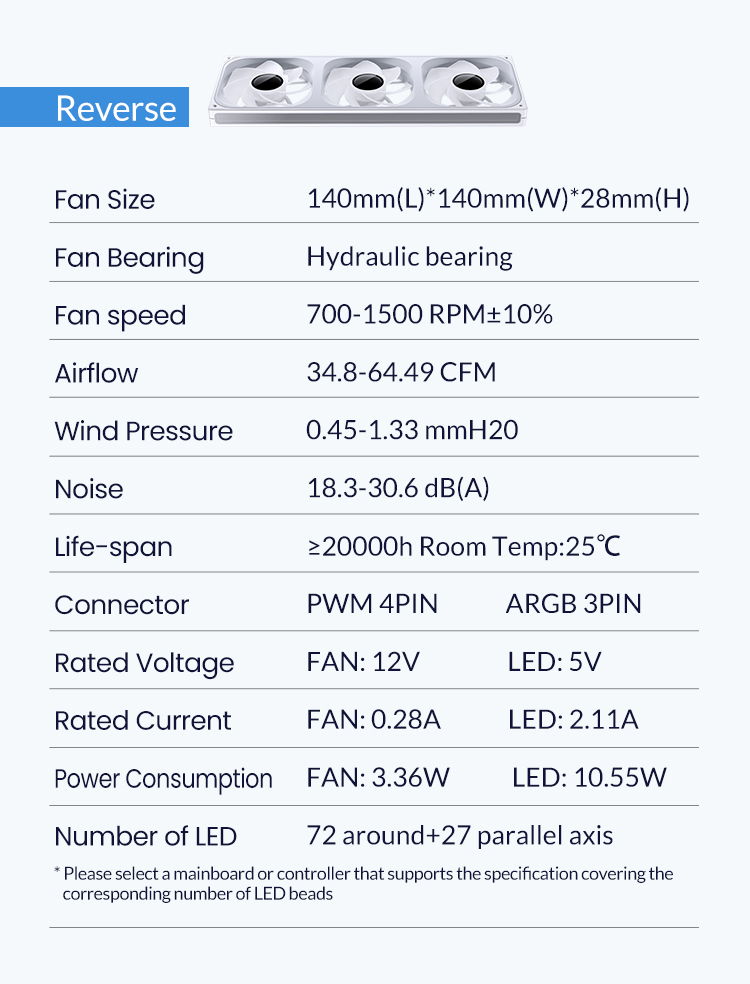Click the 18.3-30.6 dB(A) noise value

397,489
